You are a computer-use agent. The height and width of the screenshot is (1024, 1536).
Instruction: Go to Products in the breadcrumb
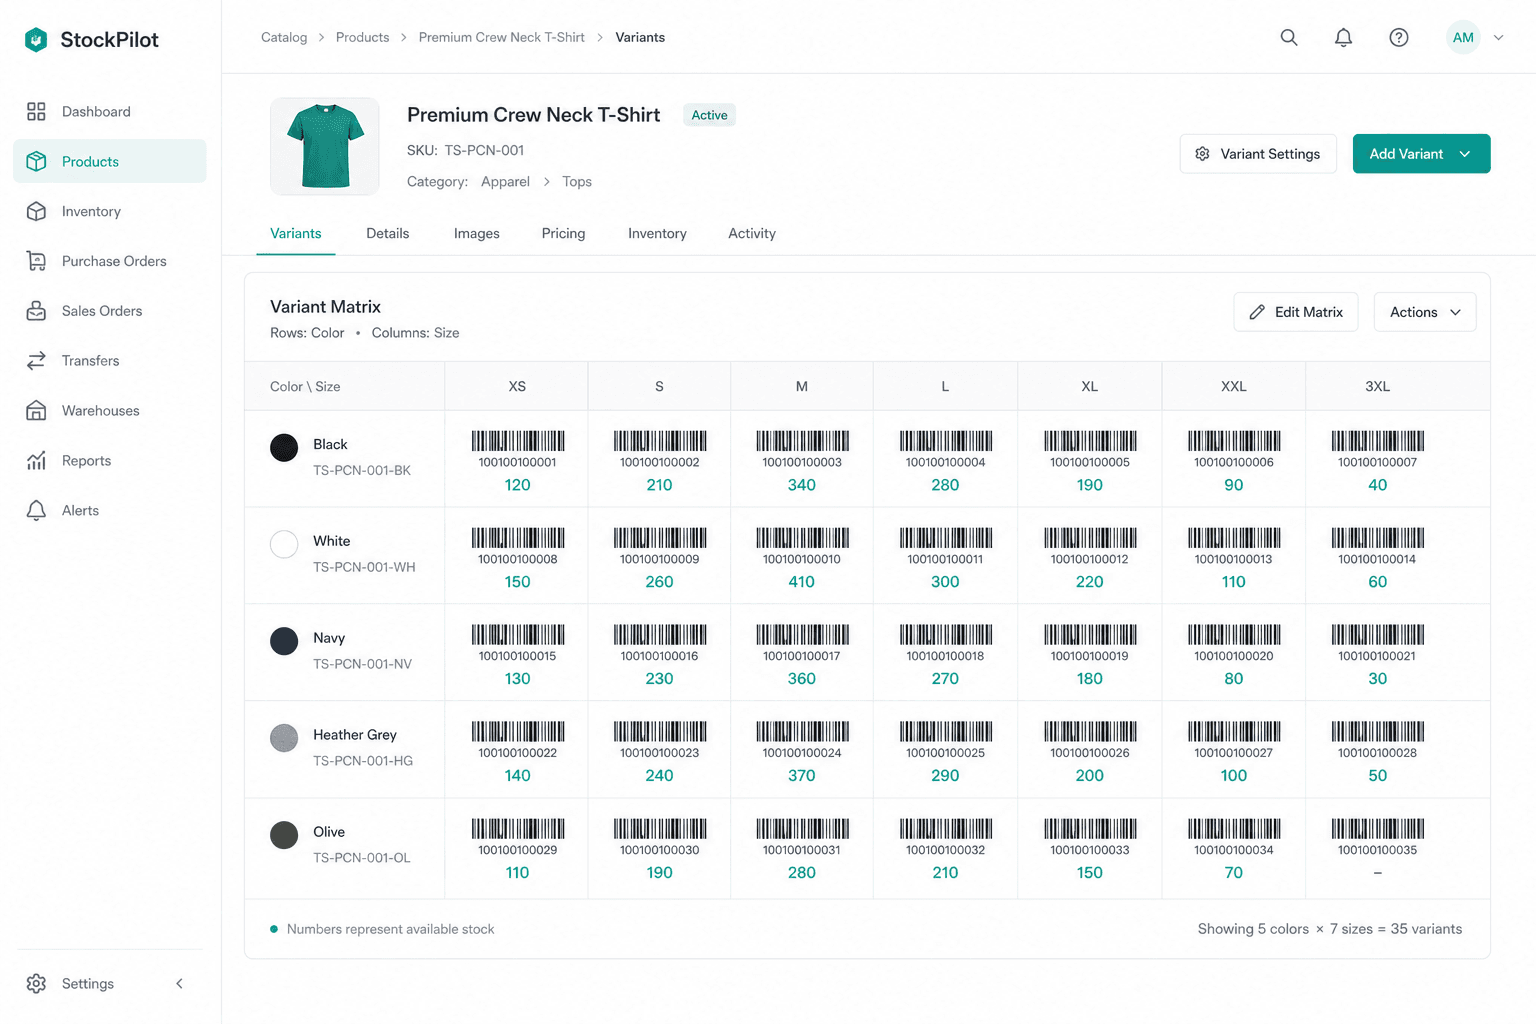click(x=362, y=37)
